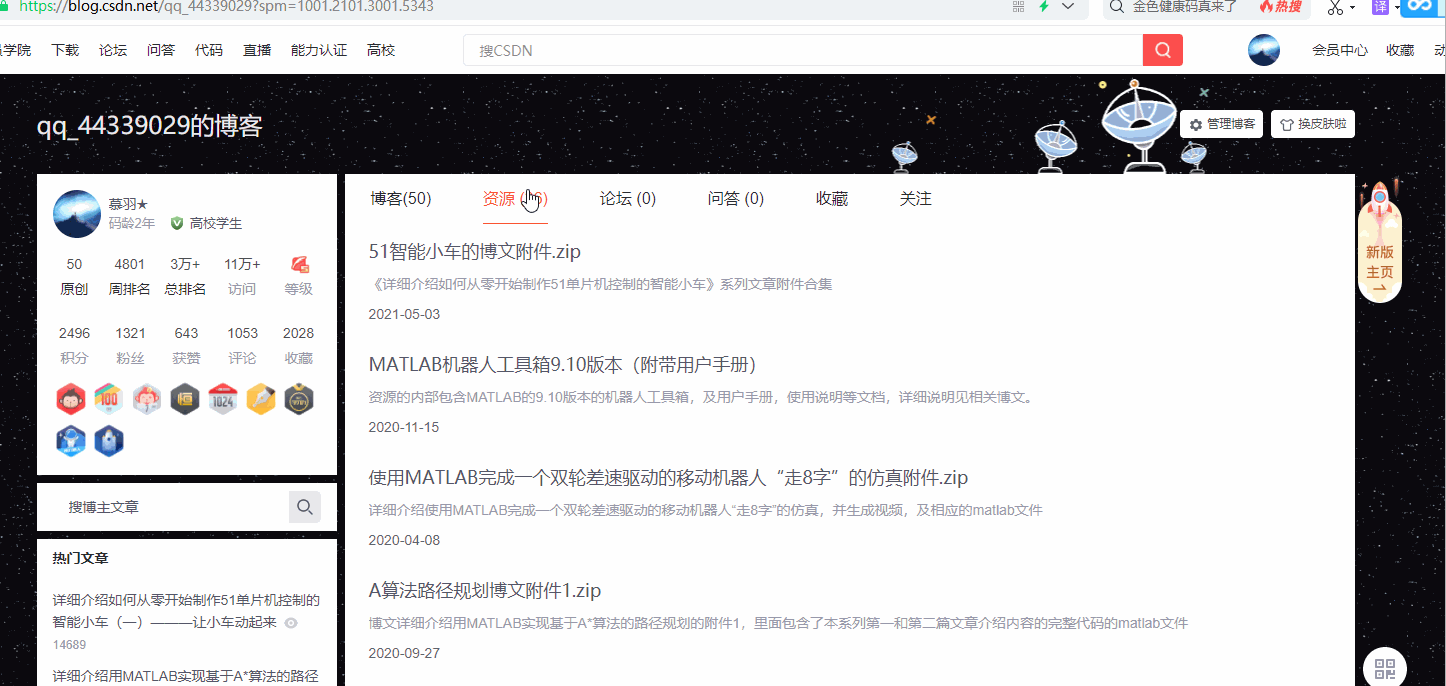The width and height of the screenshot is (1446, 686).
Task: Switch to the 关注 tab
Action: point(916,198)
